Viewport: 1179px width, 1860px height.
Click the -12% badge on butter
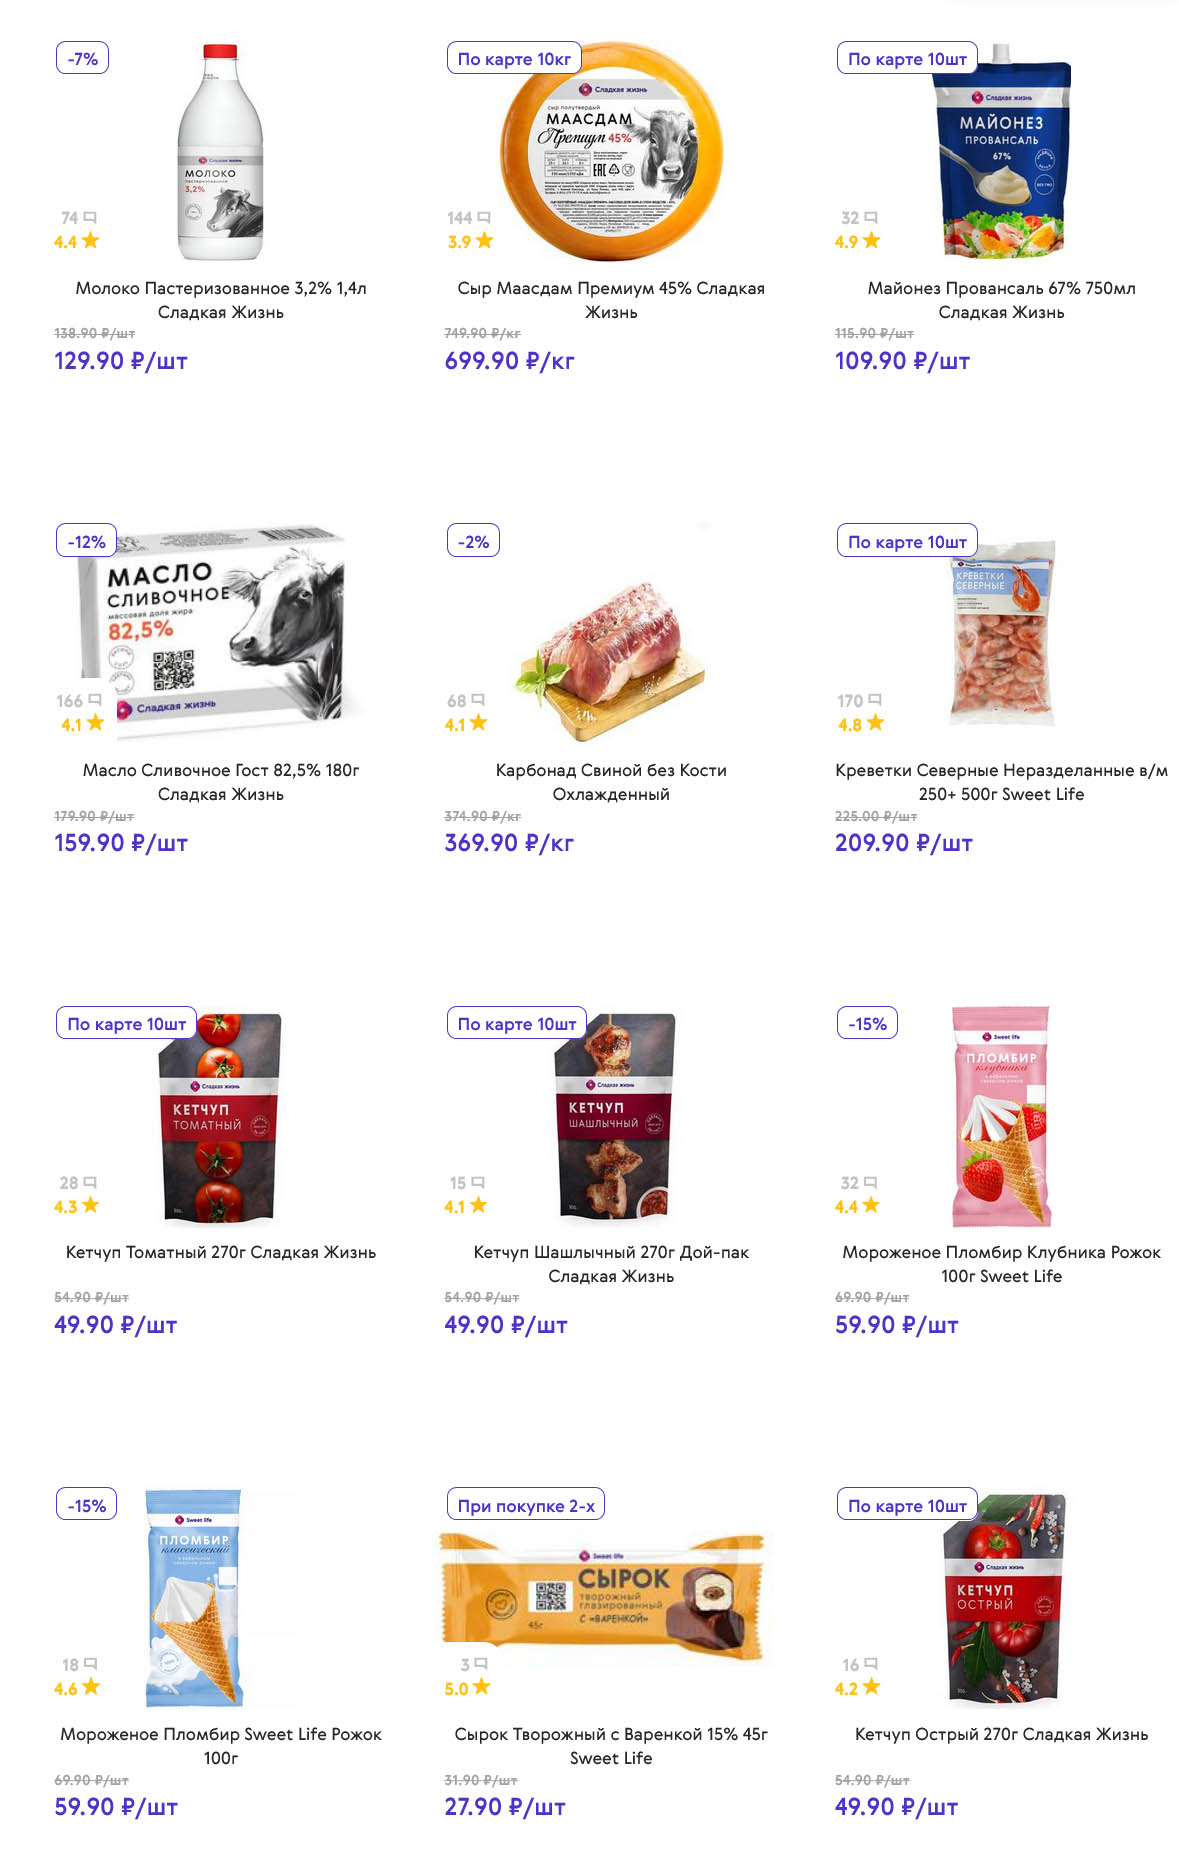coord(86,541)
